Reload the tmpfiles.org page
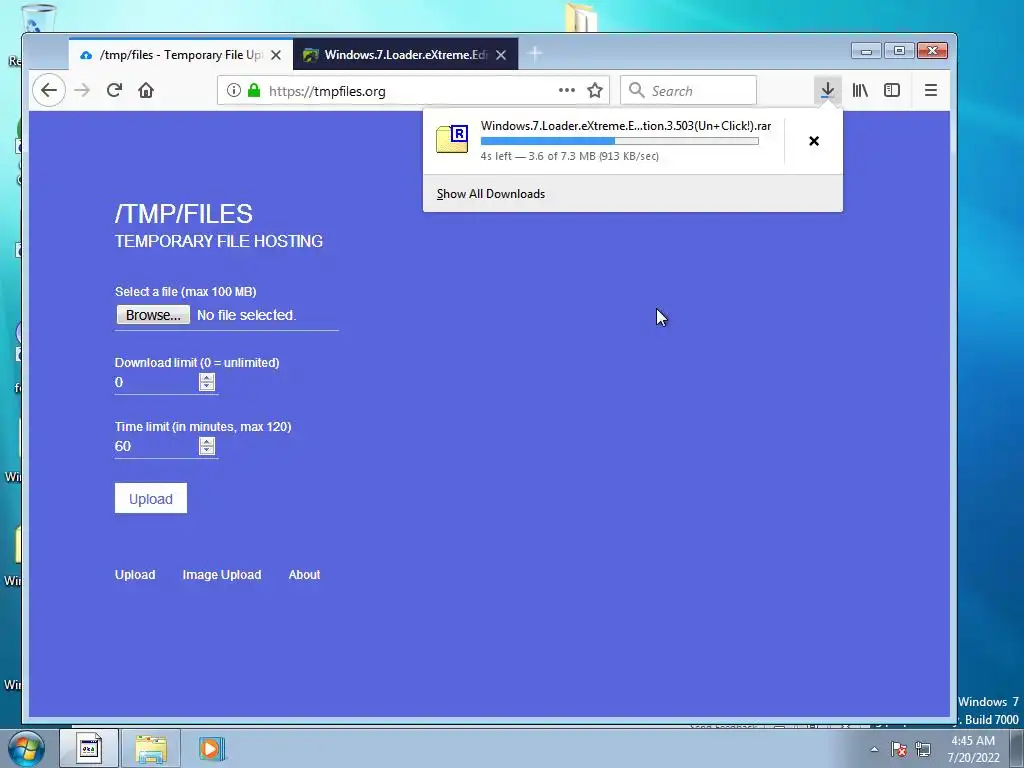Image resolution: width=1024 pixels, height=768 pixels. [x=114, y=90]
